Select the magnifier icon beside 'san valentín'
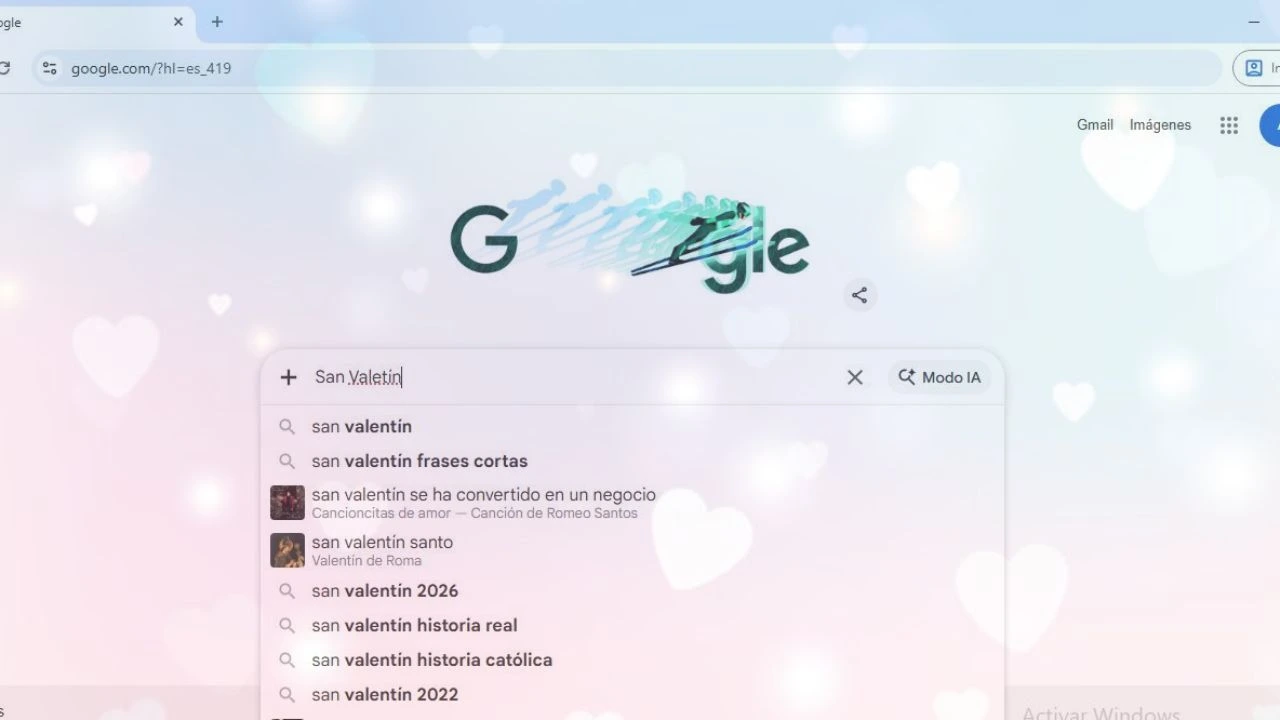 point(287,426)
